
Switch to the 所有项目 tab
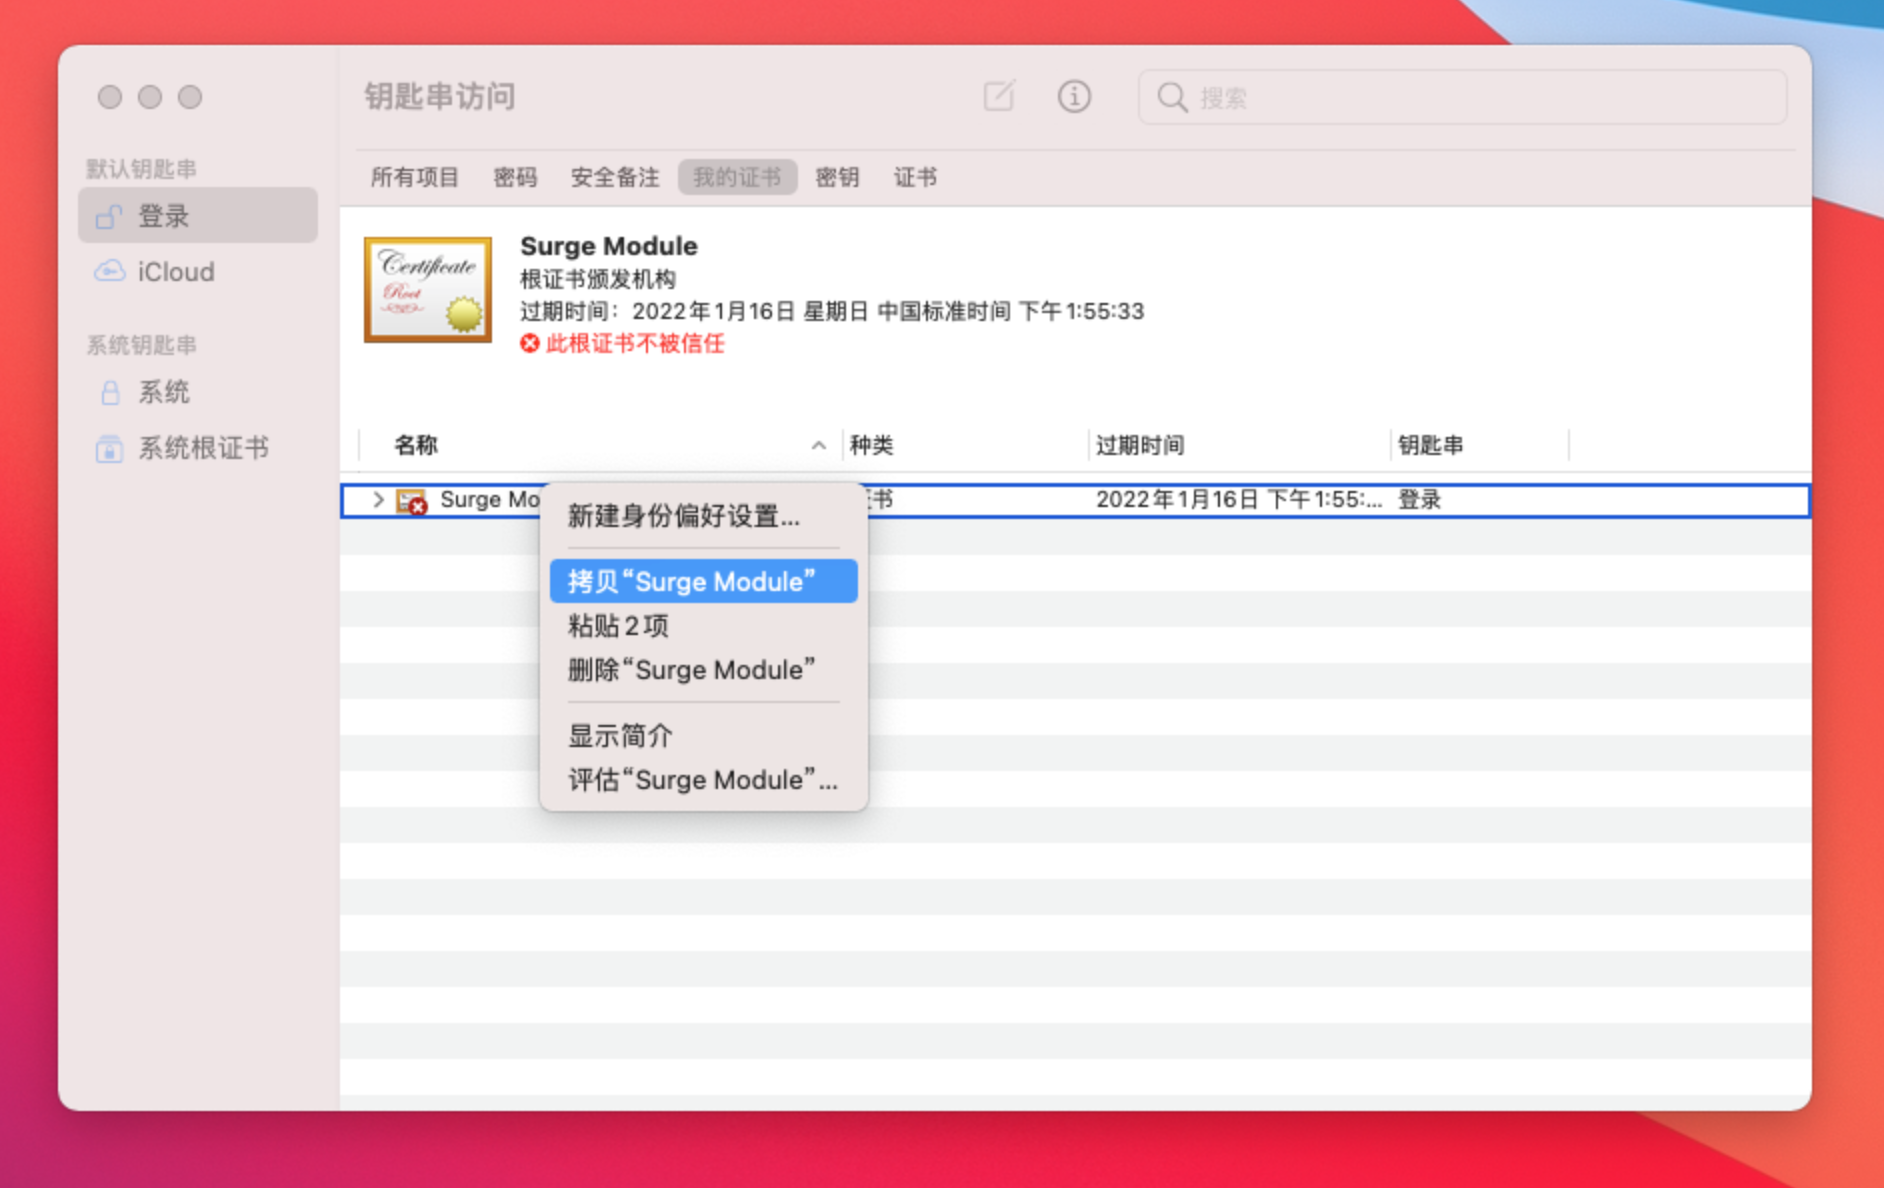(415, 177)
